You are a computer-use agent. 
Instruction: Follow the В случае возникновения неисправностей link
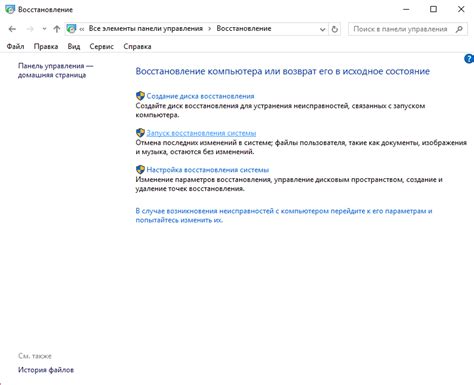coord(284,215)
